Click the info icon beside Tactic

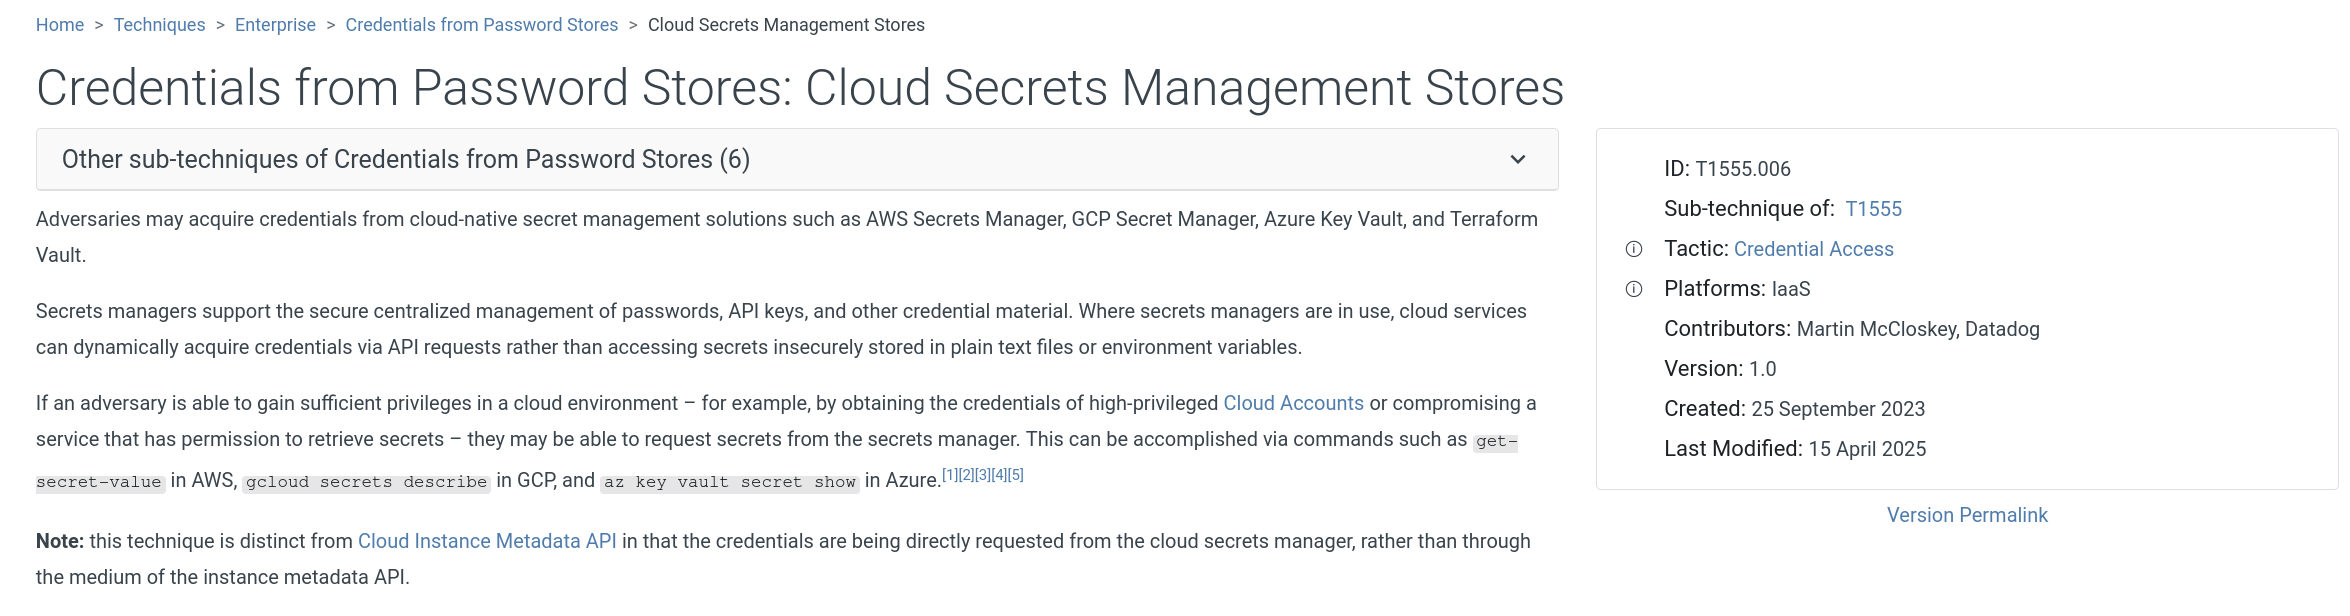1634,249
